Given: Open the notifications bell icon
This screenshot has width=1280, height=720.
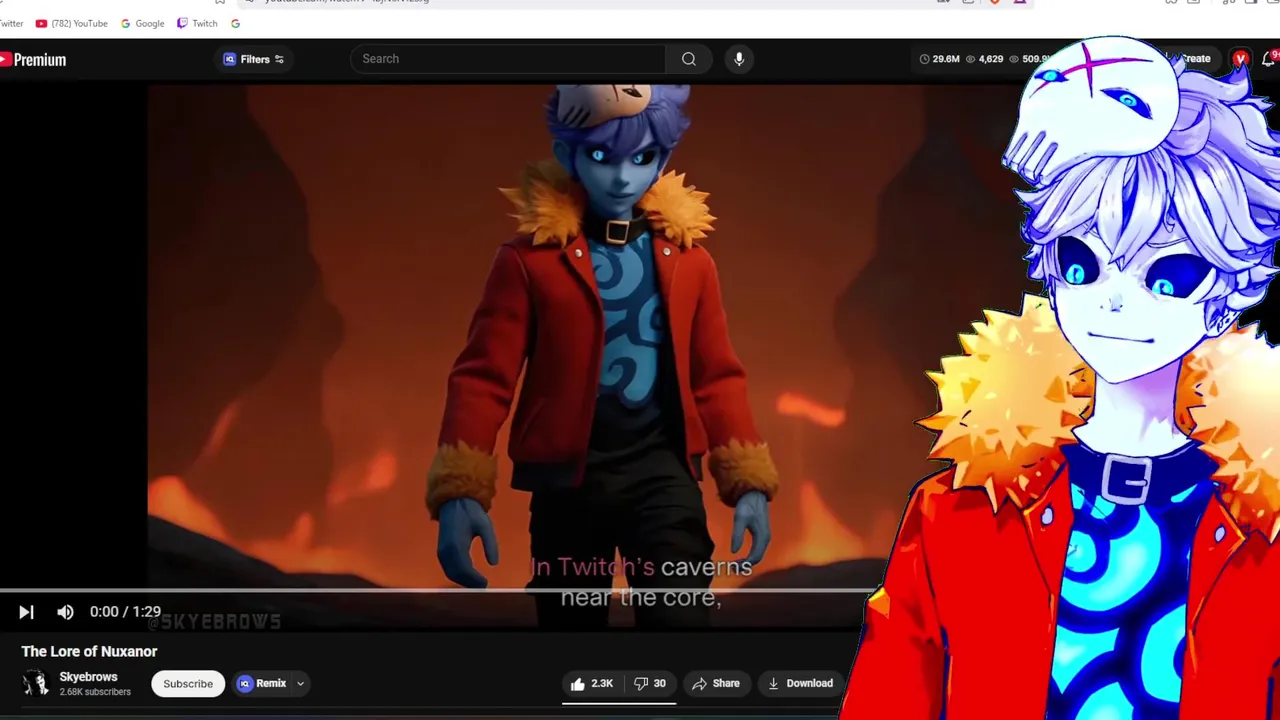Looking at the screenshot, I should pos(1270,59).
